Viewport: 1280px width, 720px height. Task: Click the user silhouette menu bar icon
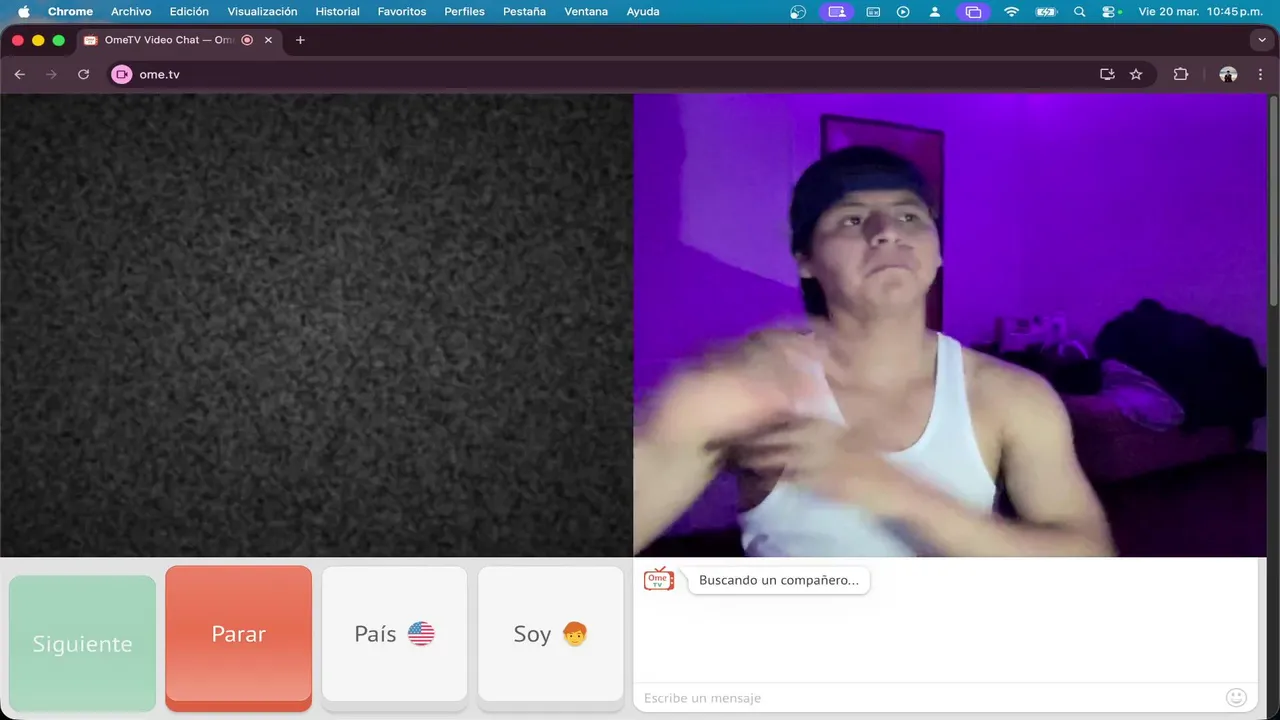click(935, 12)
